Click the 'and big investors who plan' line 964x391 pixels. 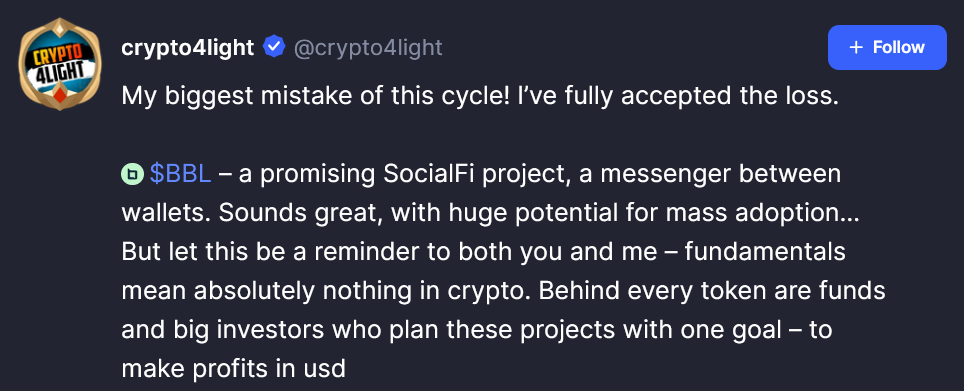click(476, 330)
